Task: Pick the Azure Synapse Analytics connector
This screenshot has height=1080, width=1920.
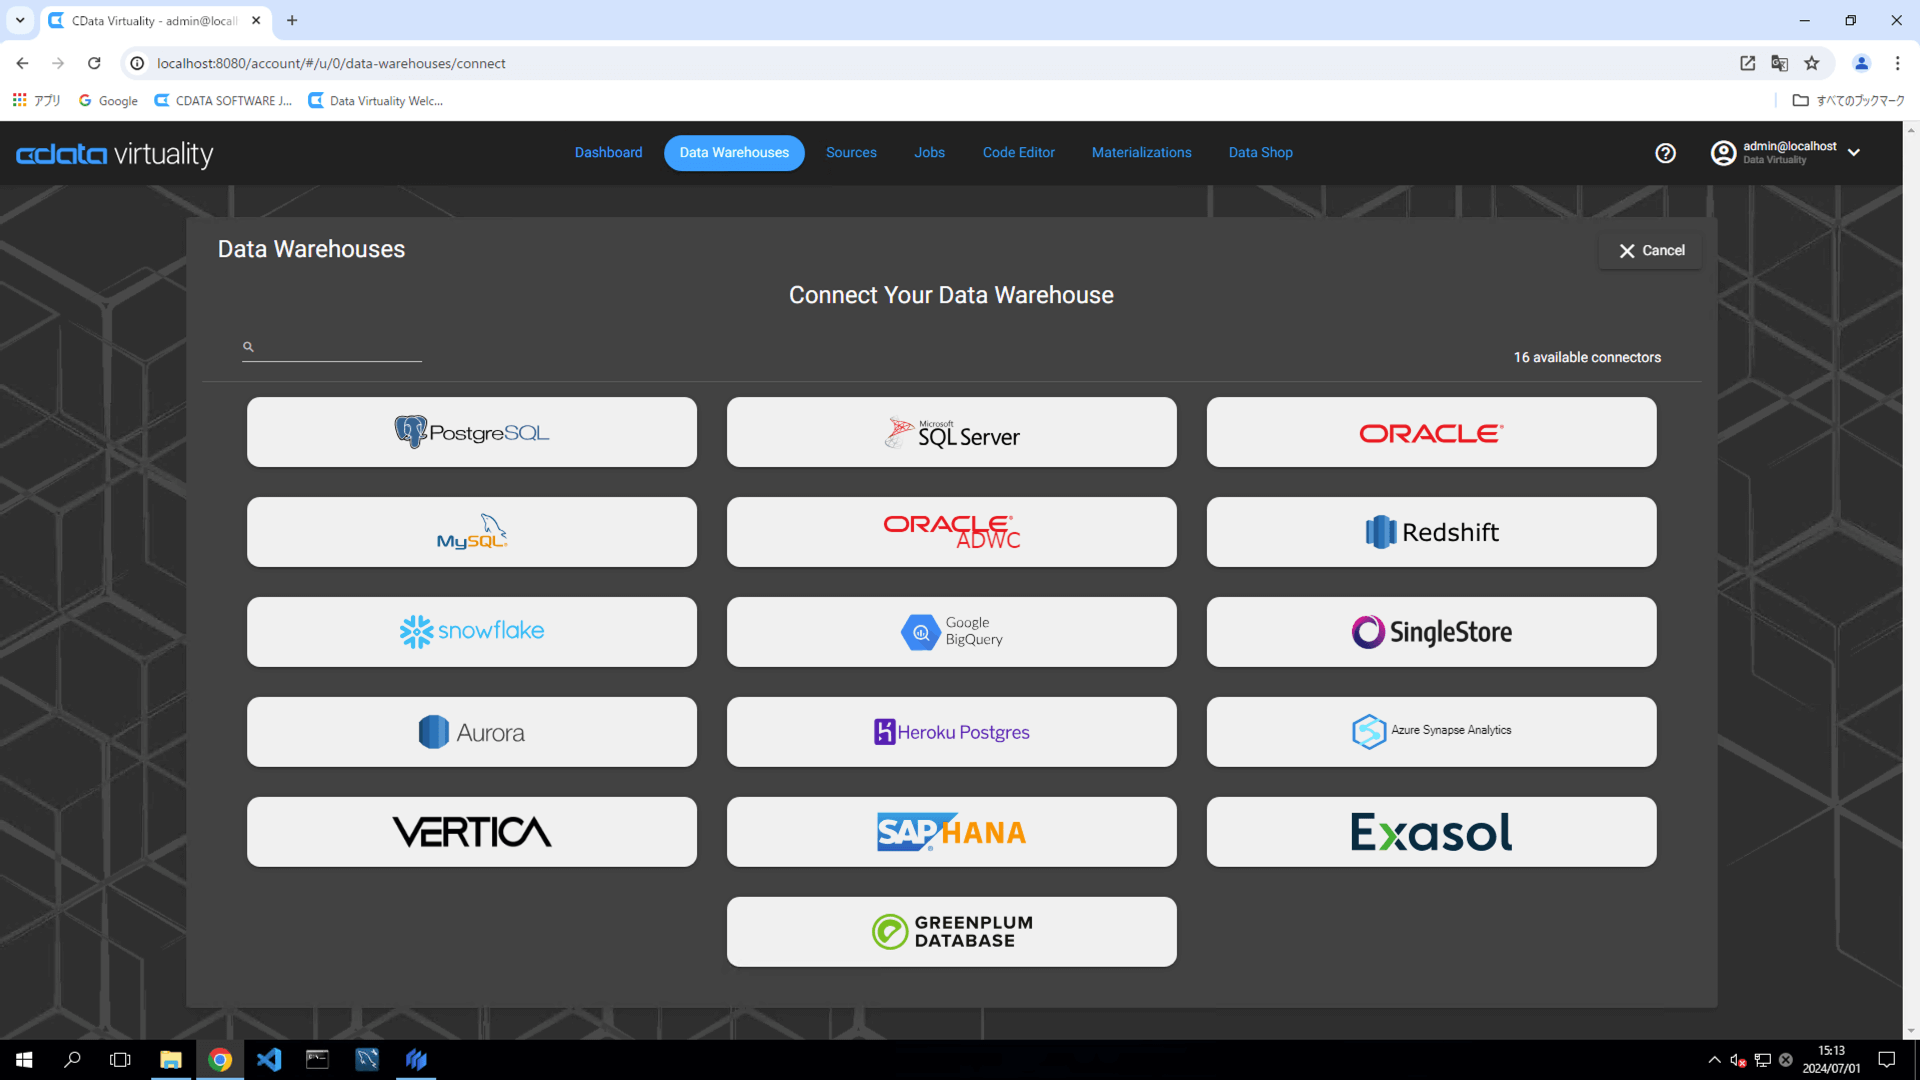Action: pos(1431,732)
